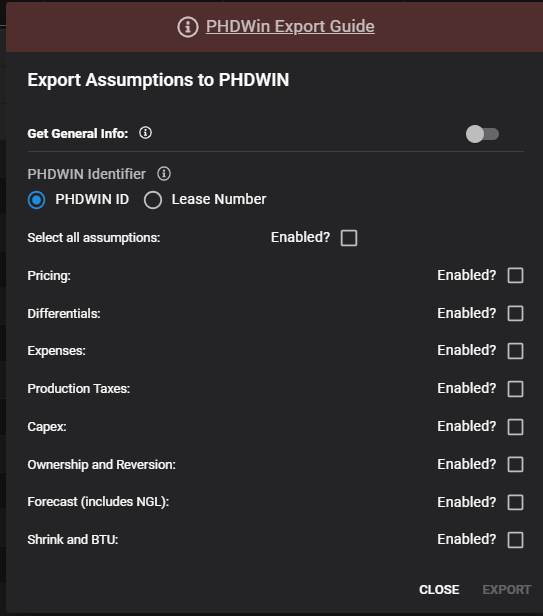
Task: Enable the Shrink and BTU checkbox
Action: 515,540
